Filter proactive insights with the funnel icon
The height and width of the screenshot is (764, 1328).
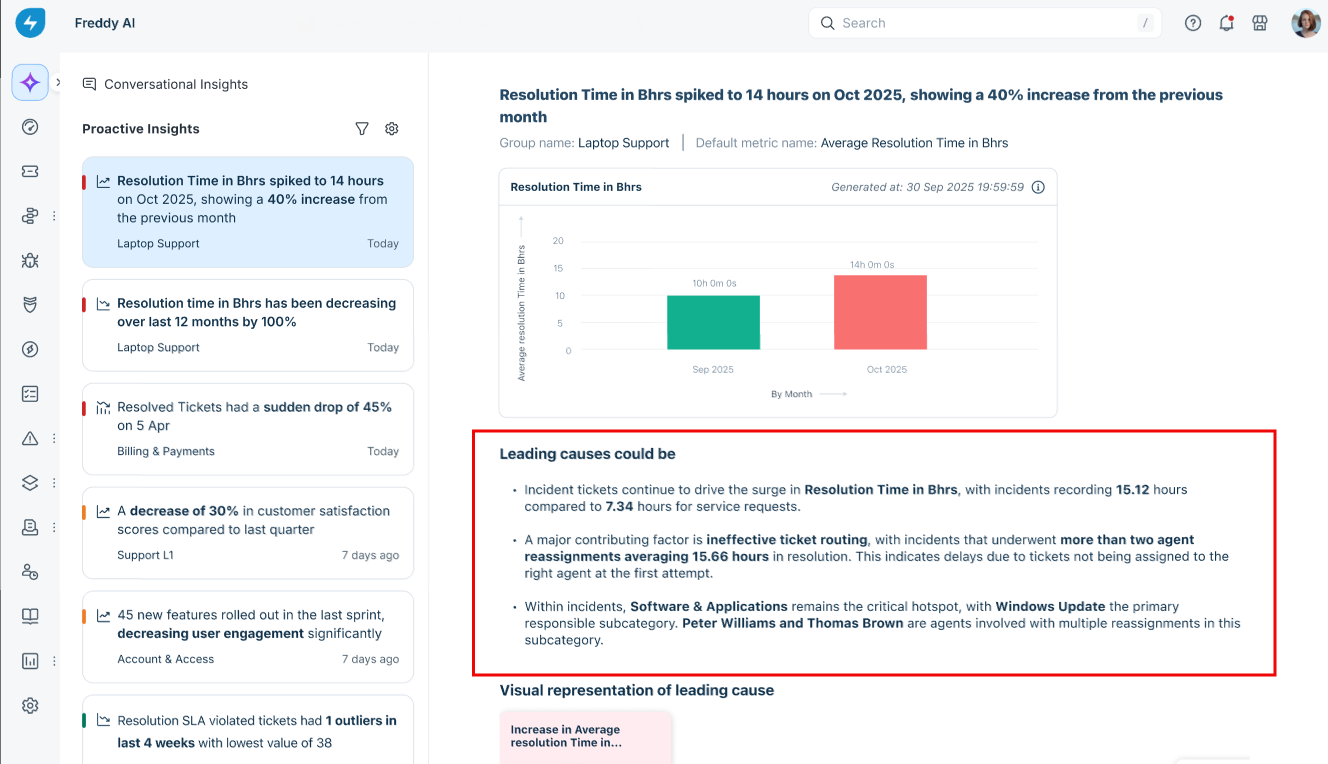362,129
